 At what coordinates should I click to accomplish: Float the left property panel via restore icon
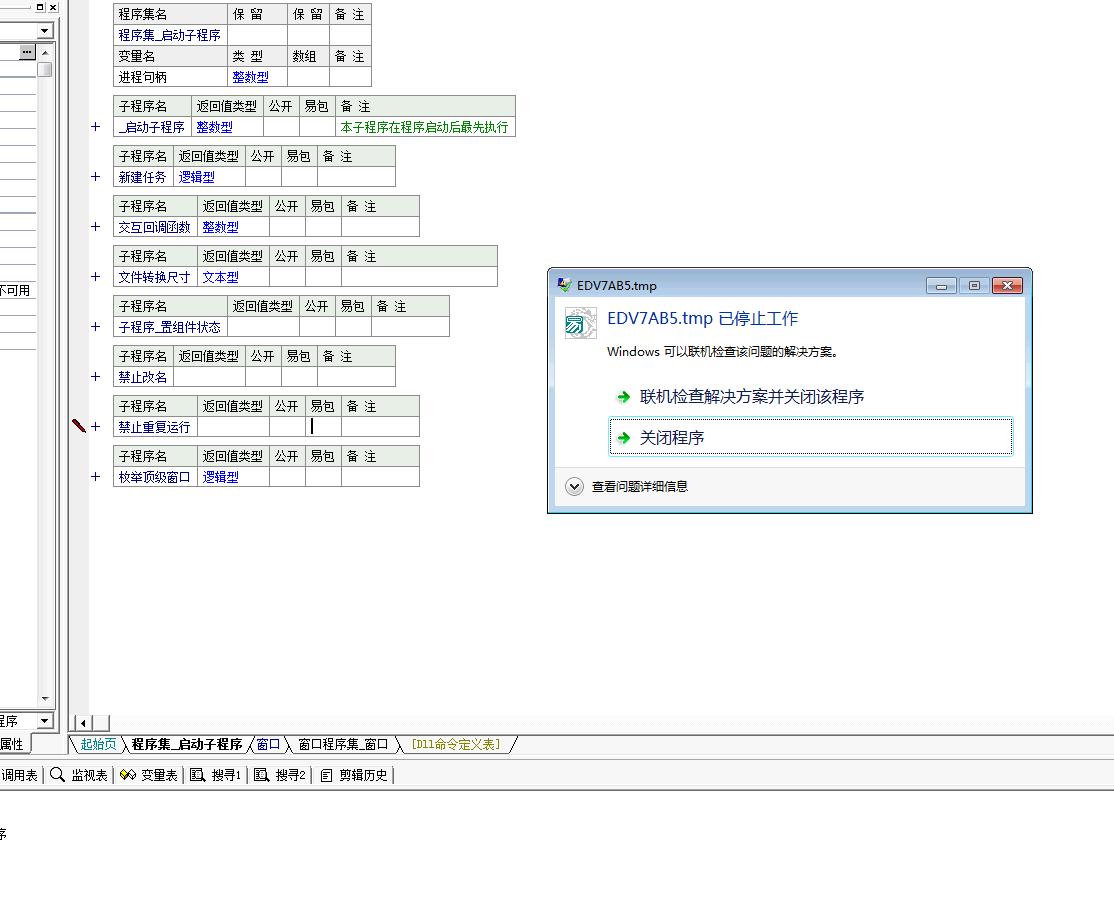40,7
